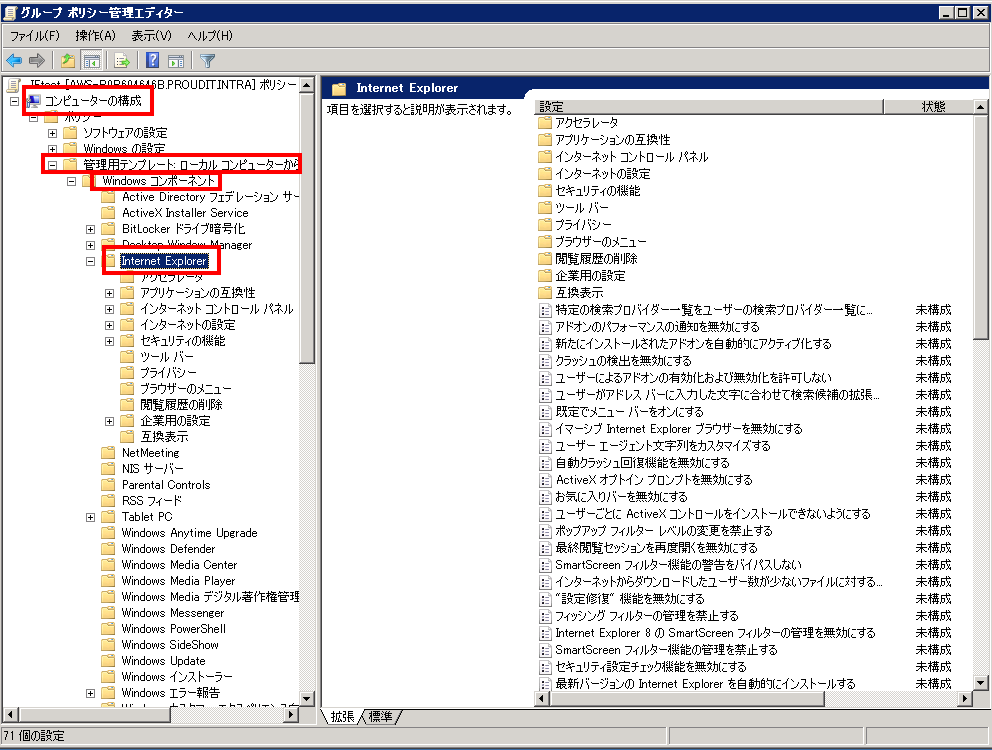Select Windows Defender in the tree
The height and width of the screenshot is (750, 992).
click(168, 549)
